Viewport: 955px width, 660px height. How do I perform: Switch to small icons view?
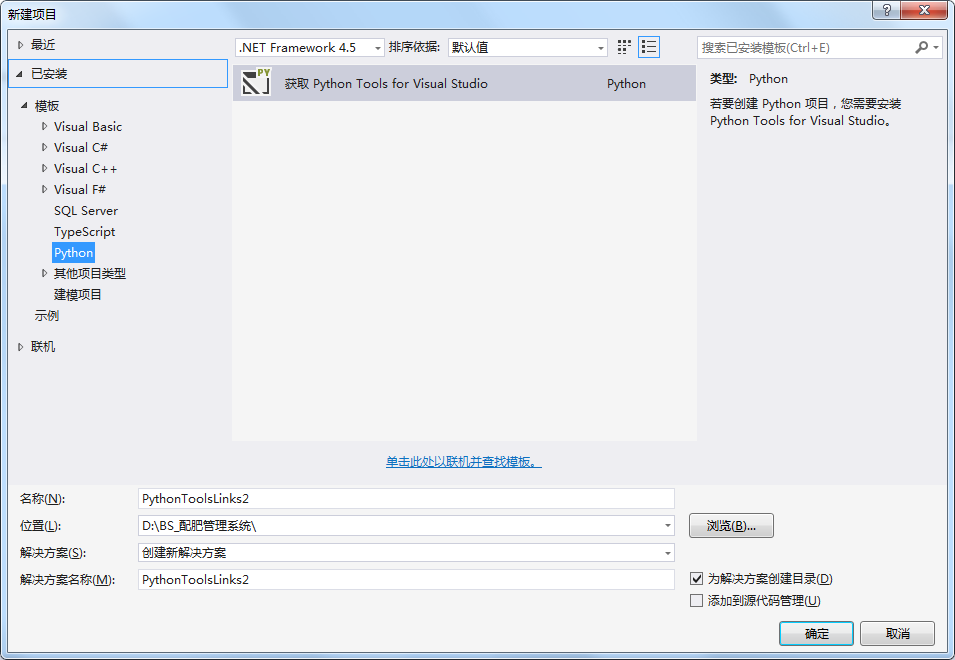[x=624, y=47]
